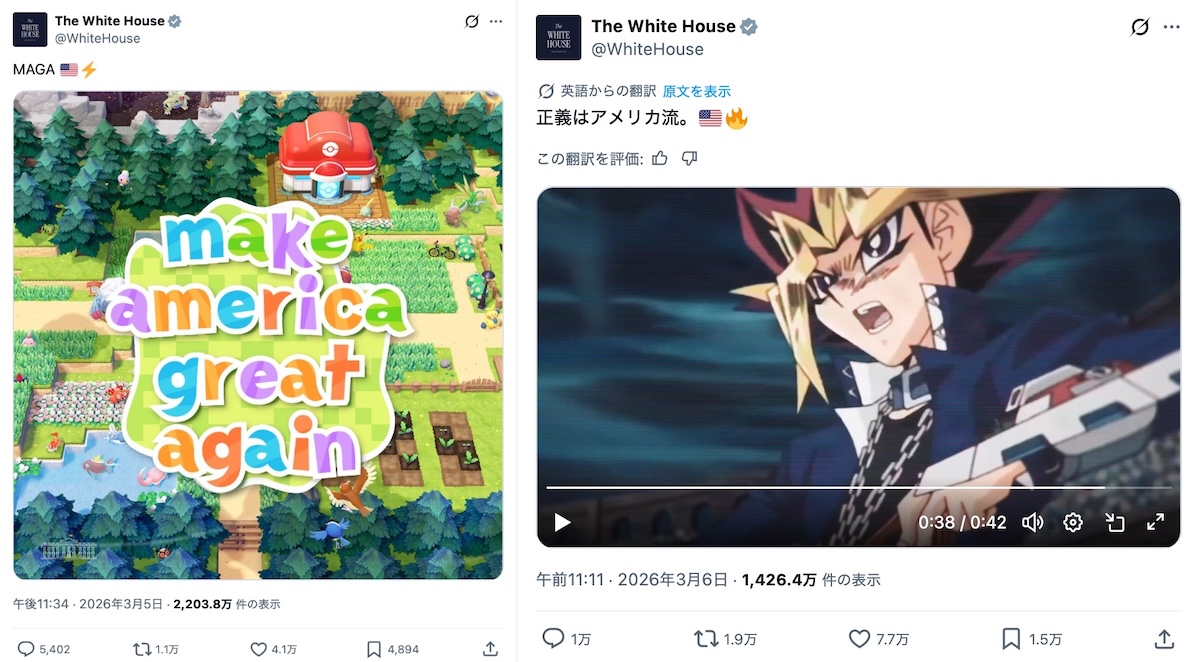The image size is (1200, 662).
Task: Bookmark the right tweet with 1.5万 bookmarks
Action: pos(1011,638)
